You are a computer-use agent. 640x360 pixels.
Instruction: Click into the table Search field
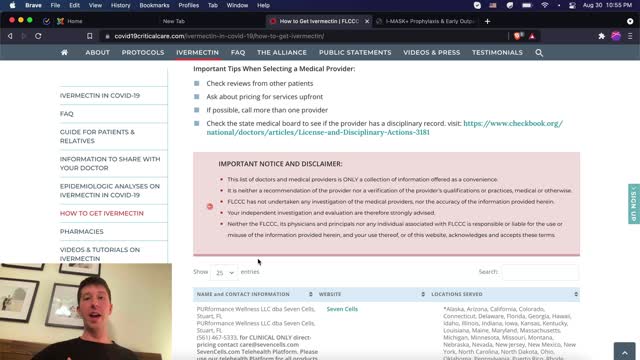(540, 272)
